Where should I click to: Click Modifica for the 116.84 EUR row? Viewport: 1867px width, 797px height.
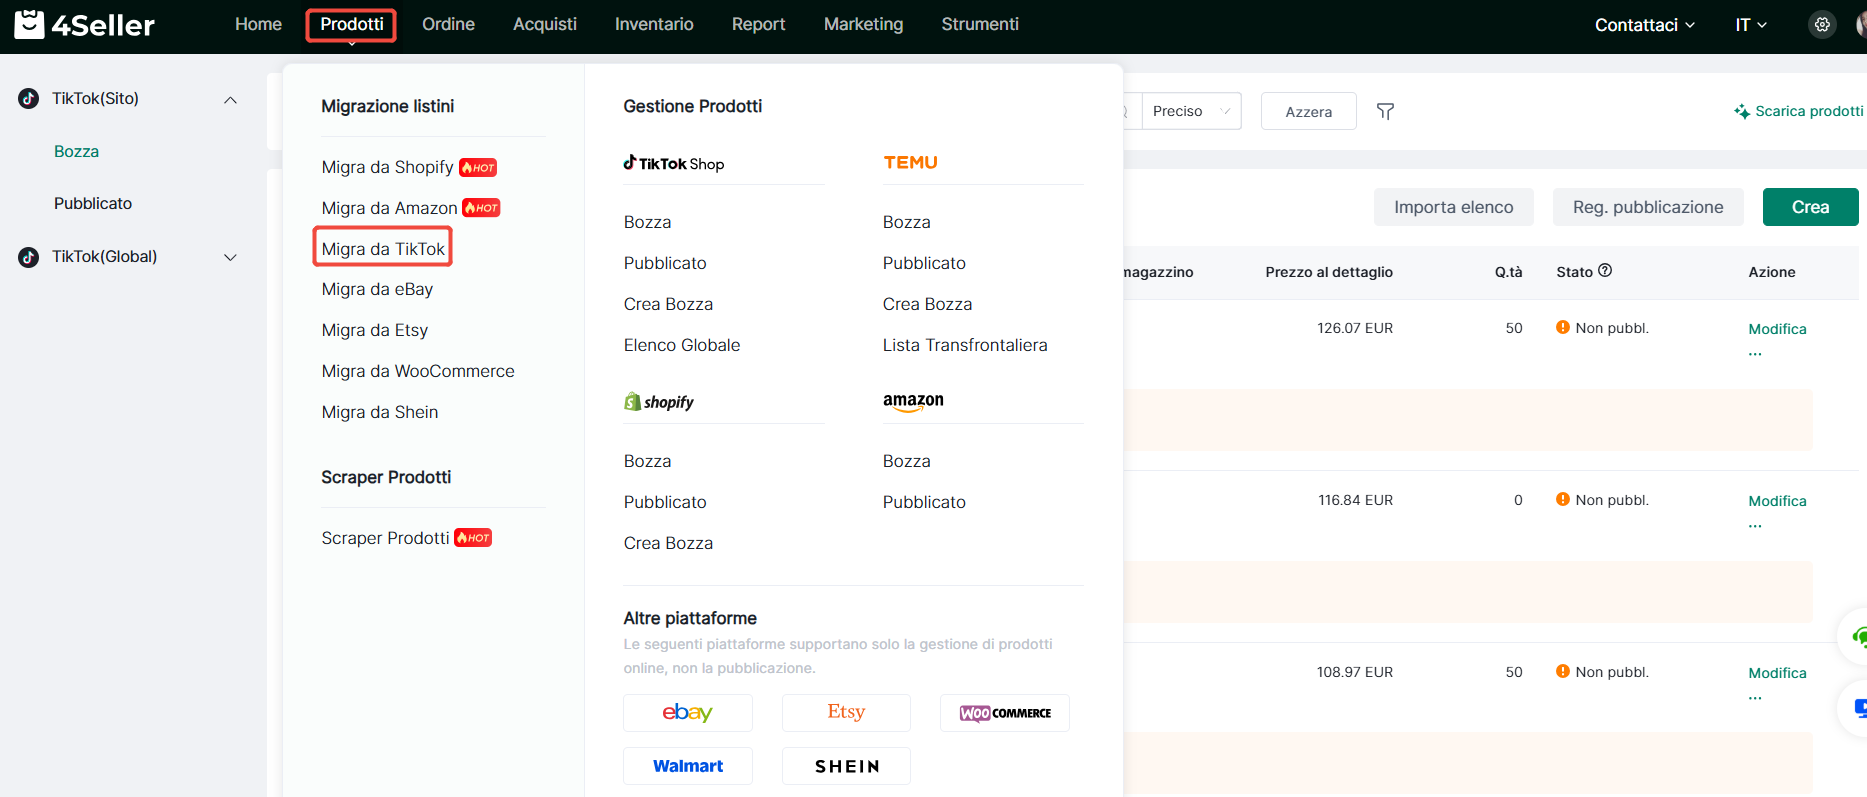[x=1777, y=501]
